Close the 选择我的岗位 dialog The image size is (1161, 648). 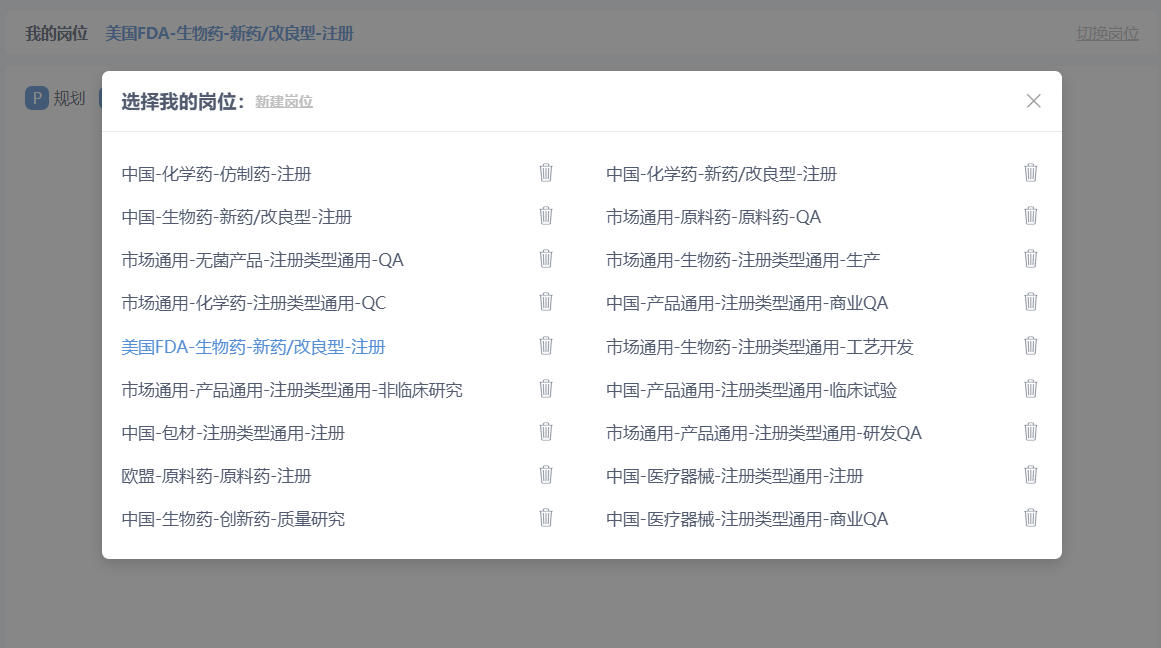(1033, 101)
